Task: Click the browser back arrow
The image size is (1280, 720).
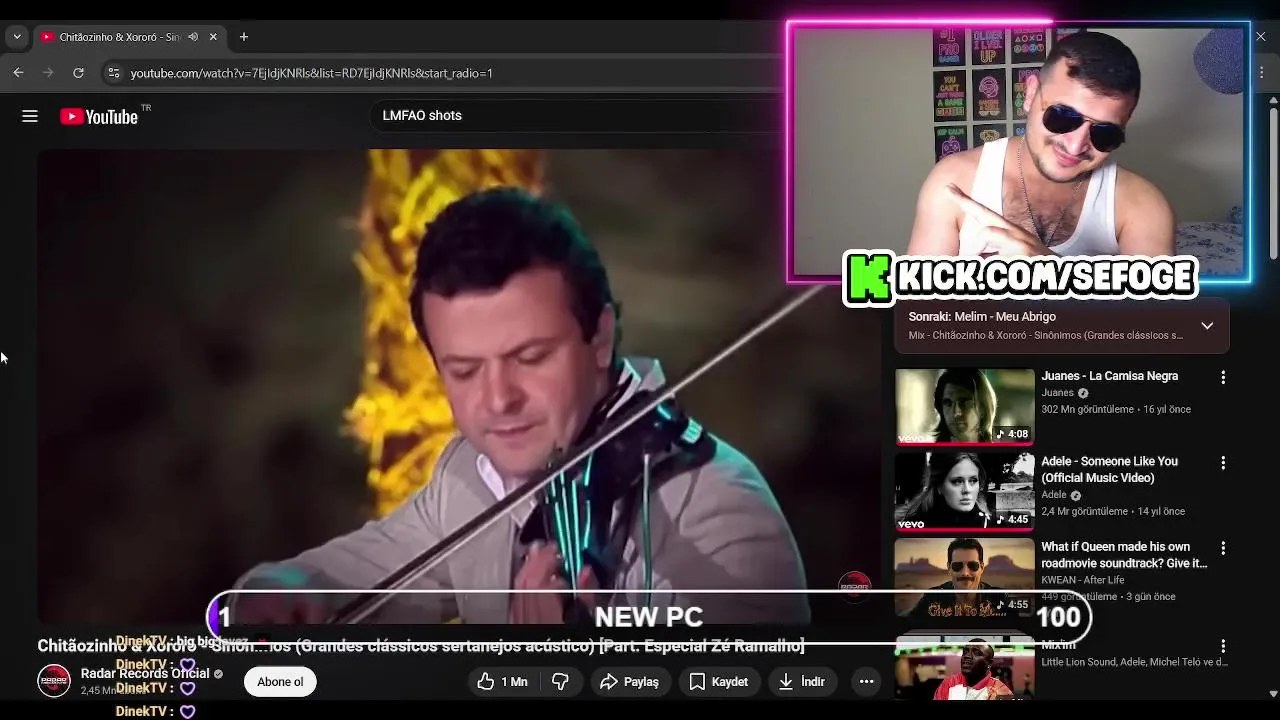Action: (18, 73)
